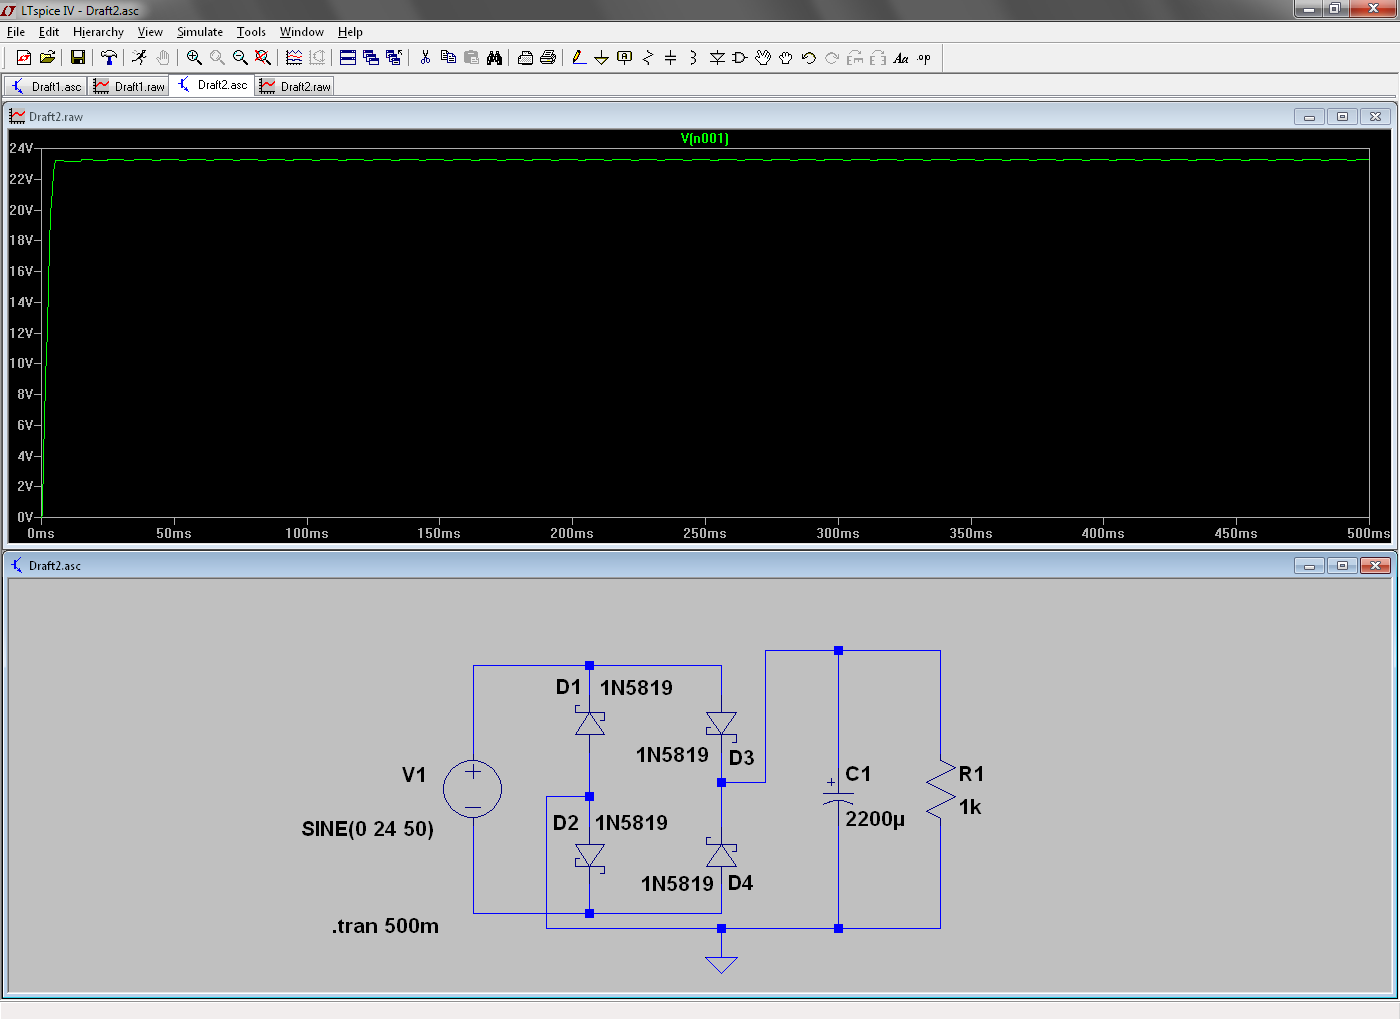1400x1020 pixels.
Task: Click the Open file folder icon
Action: pos(47,58)
